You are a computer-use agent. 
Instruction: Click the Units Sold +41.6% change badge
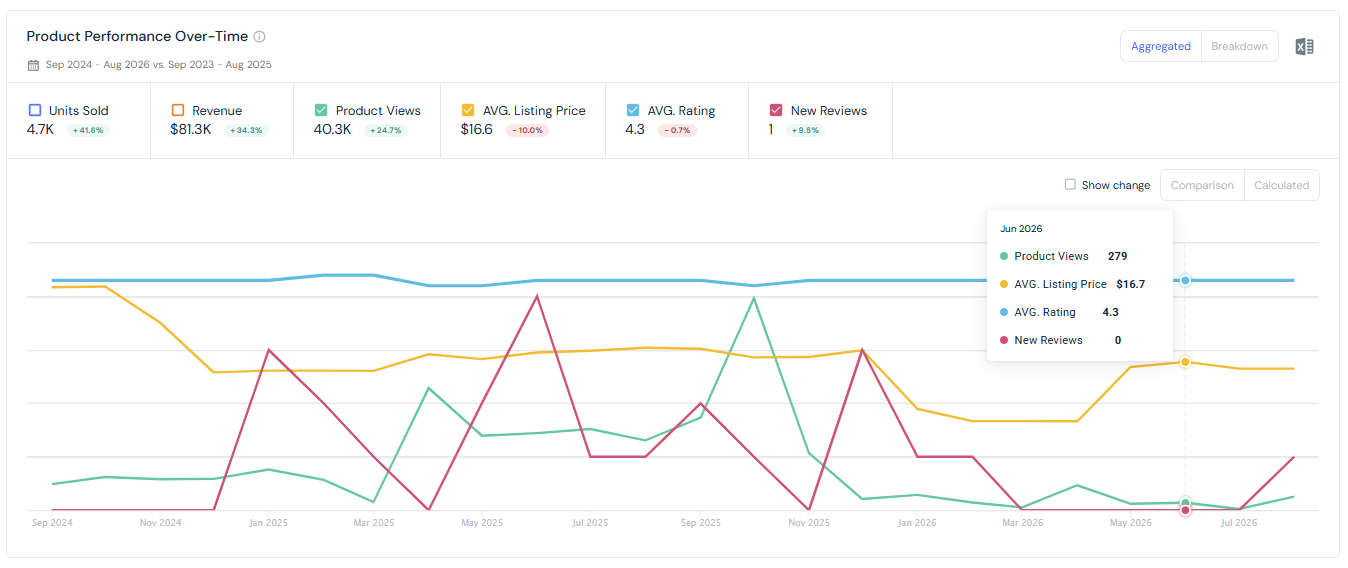pyautogui.click(x=87, y=130)
